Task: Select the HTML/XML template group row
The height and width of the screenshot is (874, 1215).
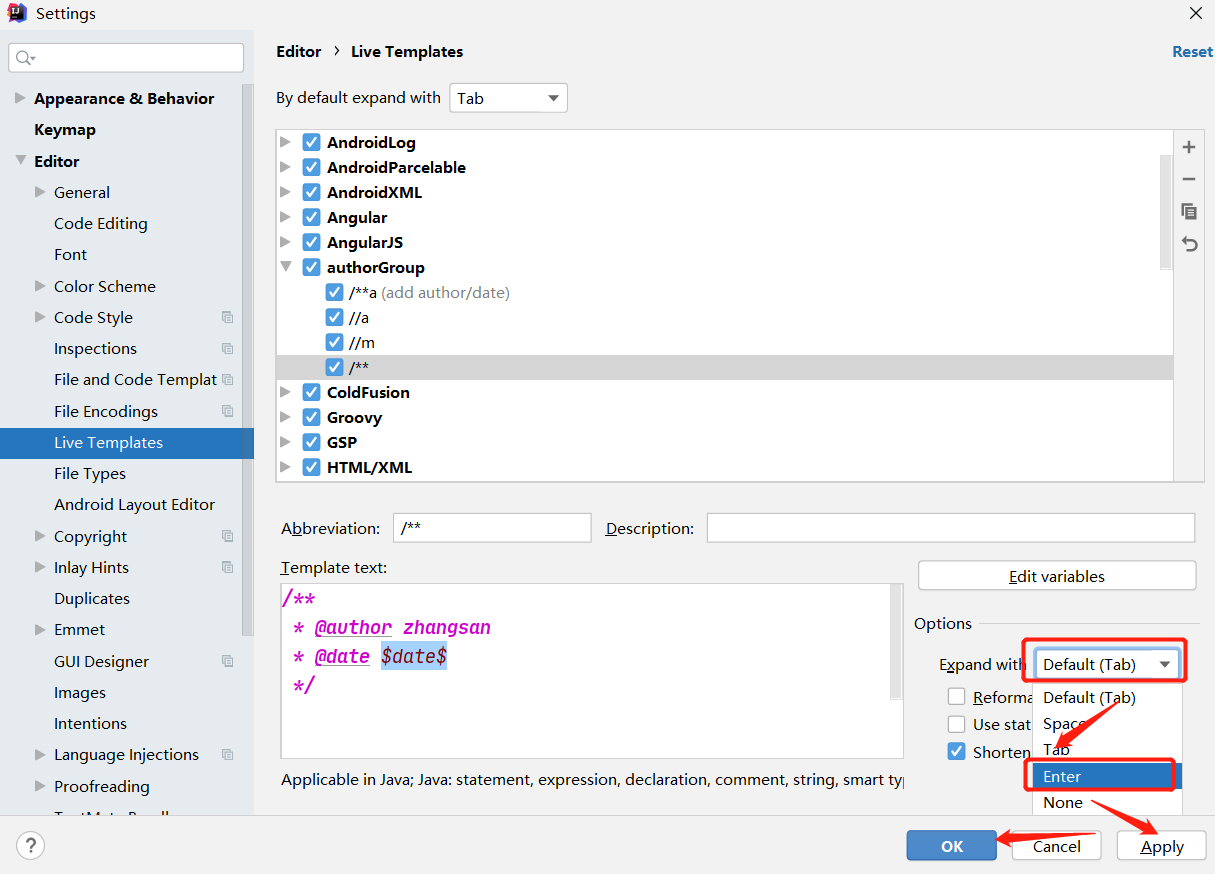Action: coord(726,467)
